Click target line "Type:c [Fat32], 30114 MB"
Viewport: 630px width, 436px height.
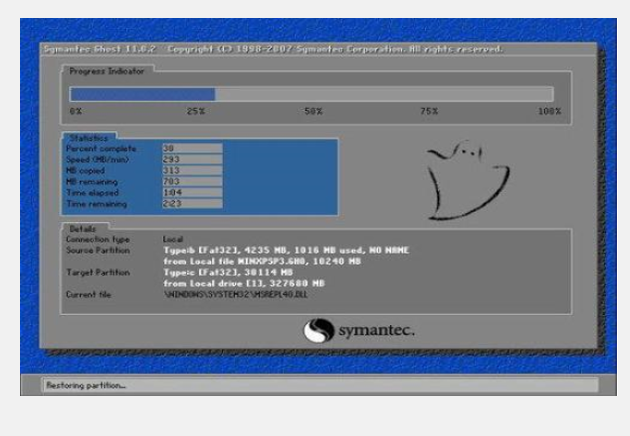point(228,272)
